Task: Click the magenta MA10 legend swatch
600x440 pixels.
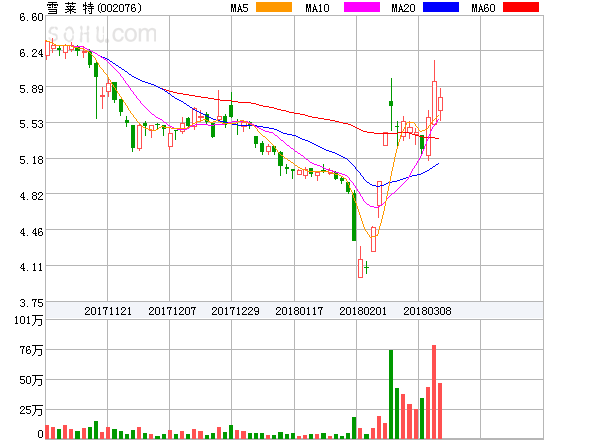Action: coord(362,7)
